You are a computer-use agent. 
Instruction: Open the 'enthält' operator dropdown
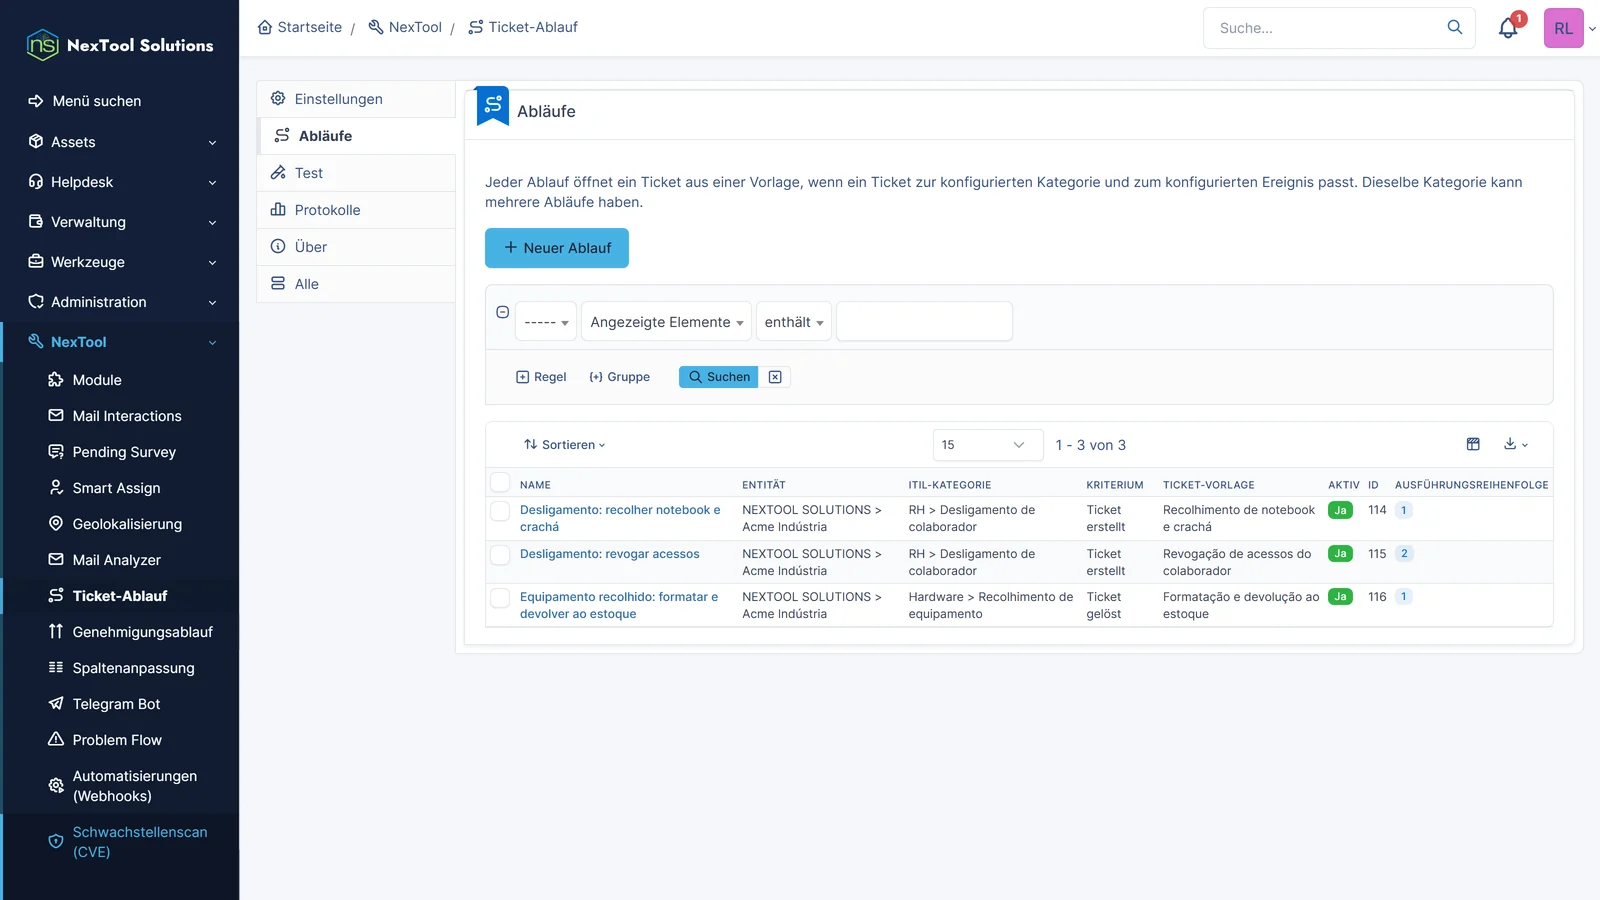pos(794,322)
